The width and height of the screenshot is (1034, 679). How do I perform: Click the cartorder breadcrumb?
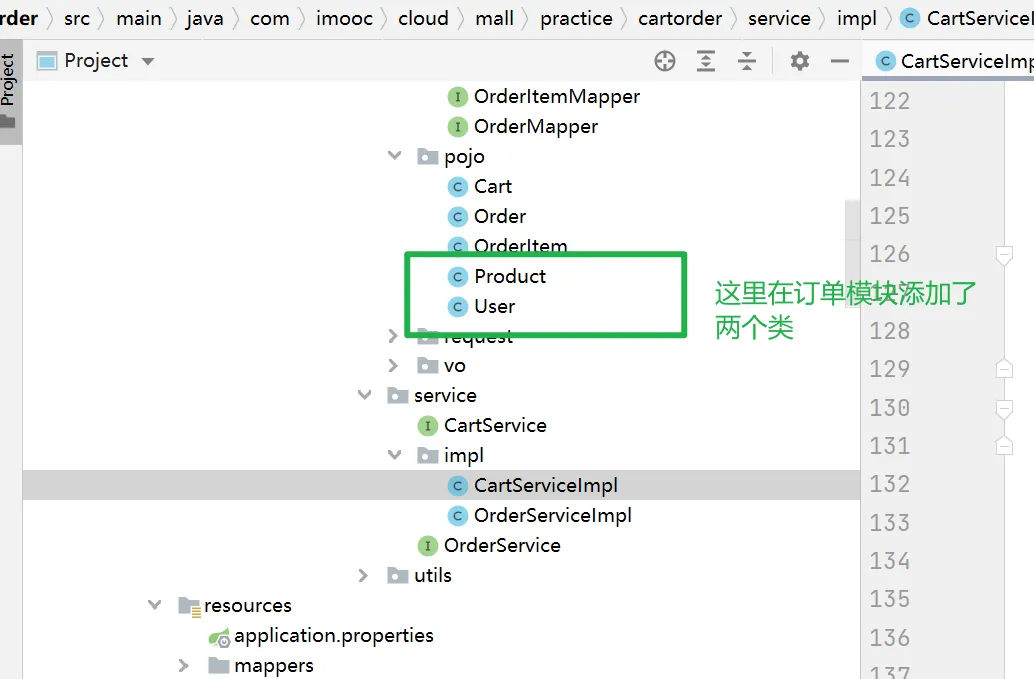click(680, 18)
